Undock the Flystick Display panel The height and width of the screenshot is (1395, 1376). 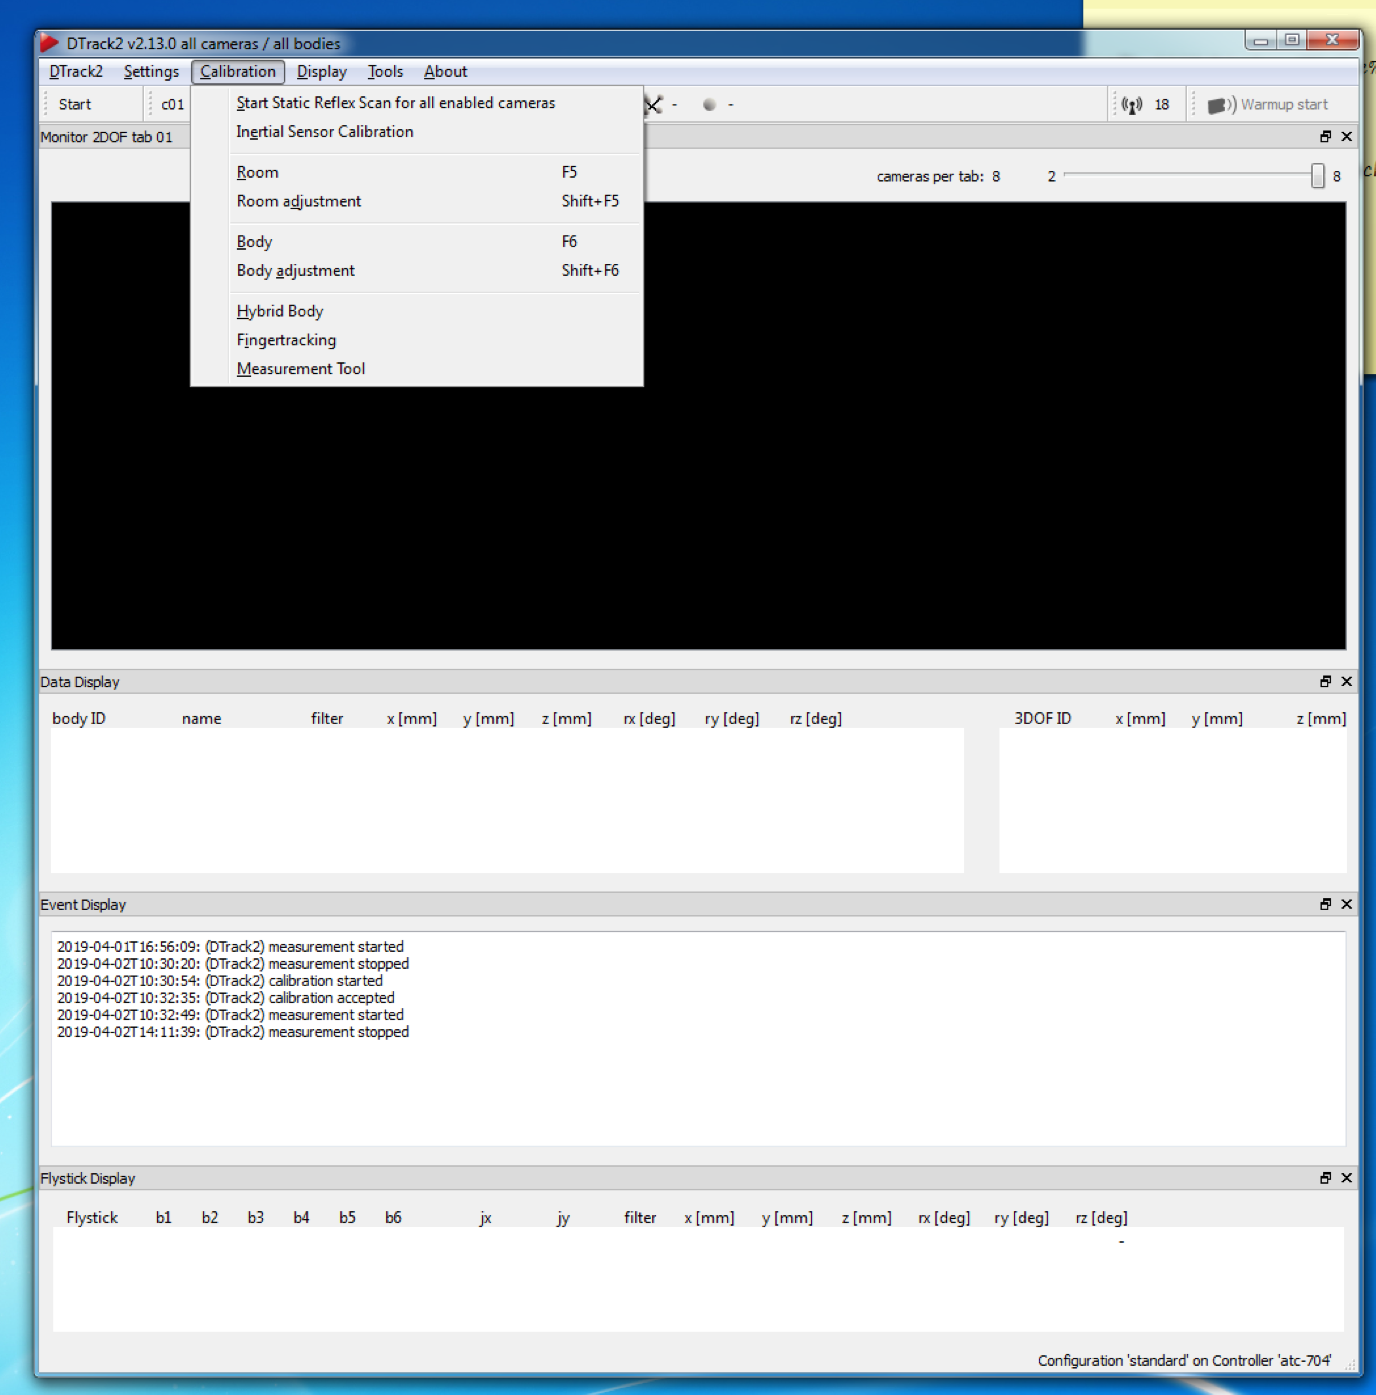[x=1325, y=1178]
